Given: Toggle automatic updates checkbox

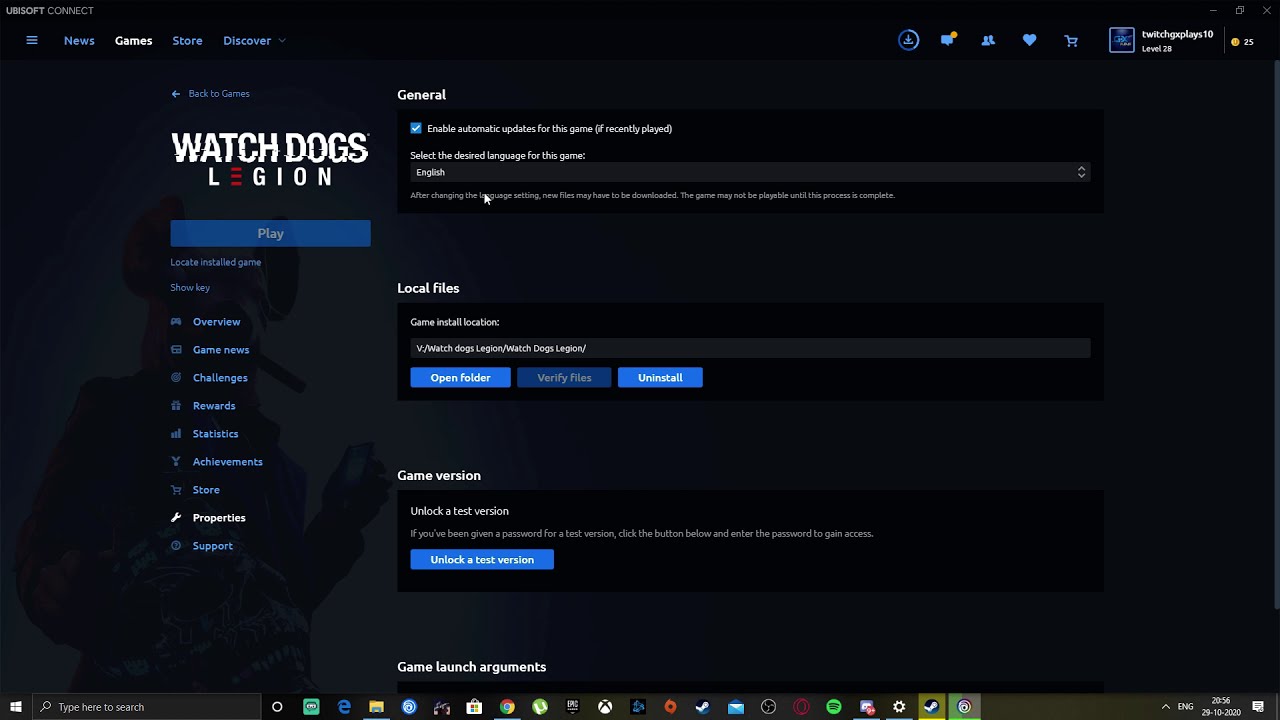Looking at the screenshot, I should click(x=416, y=128).
